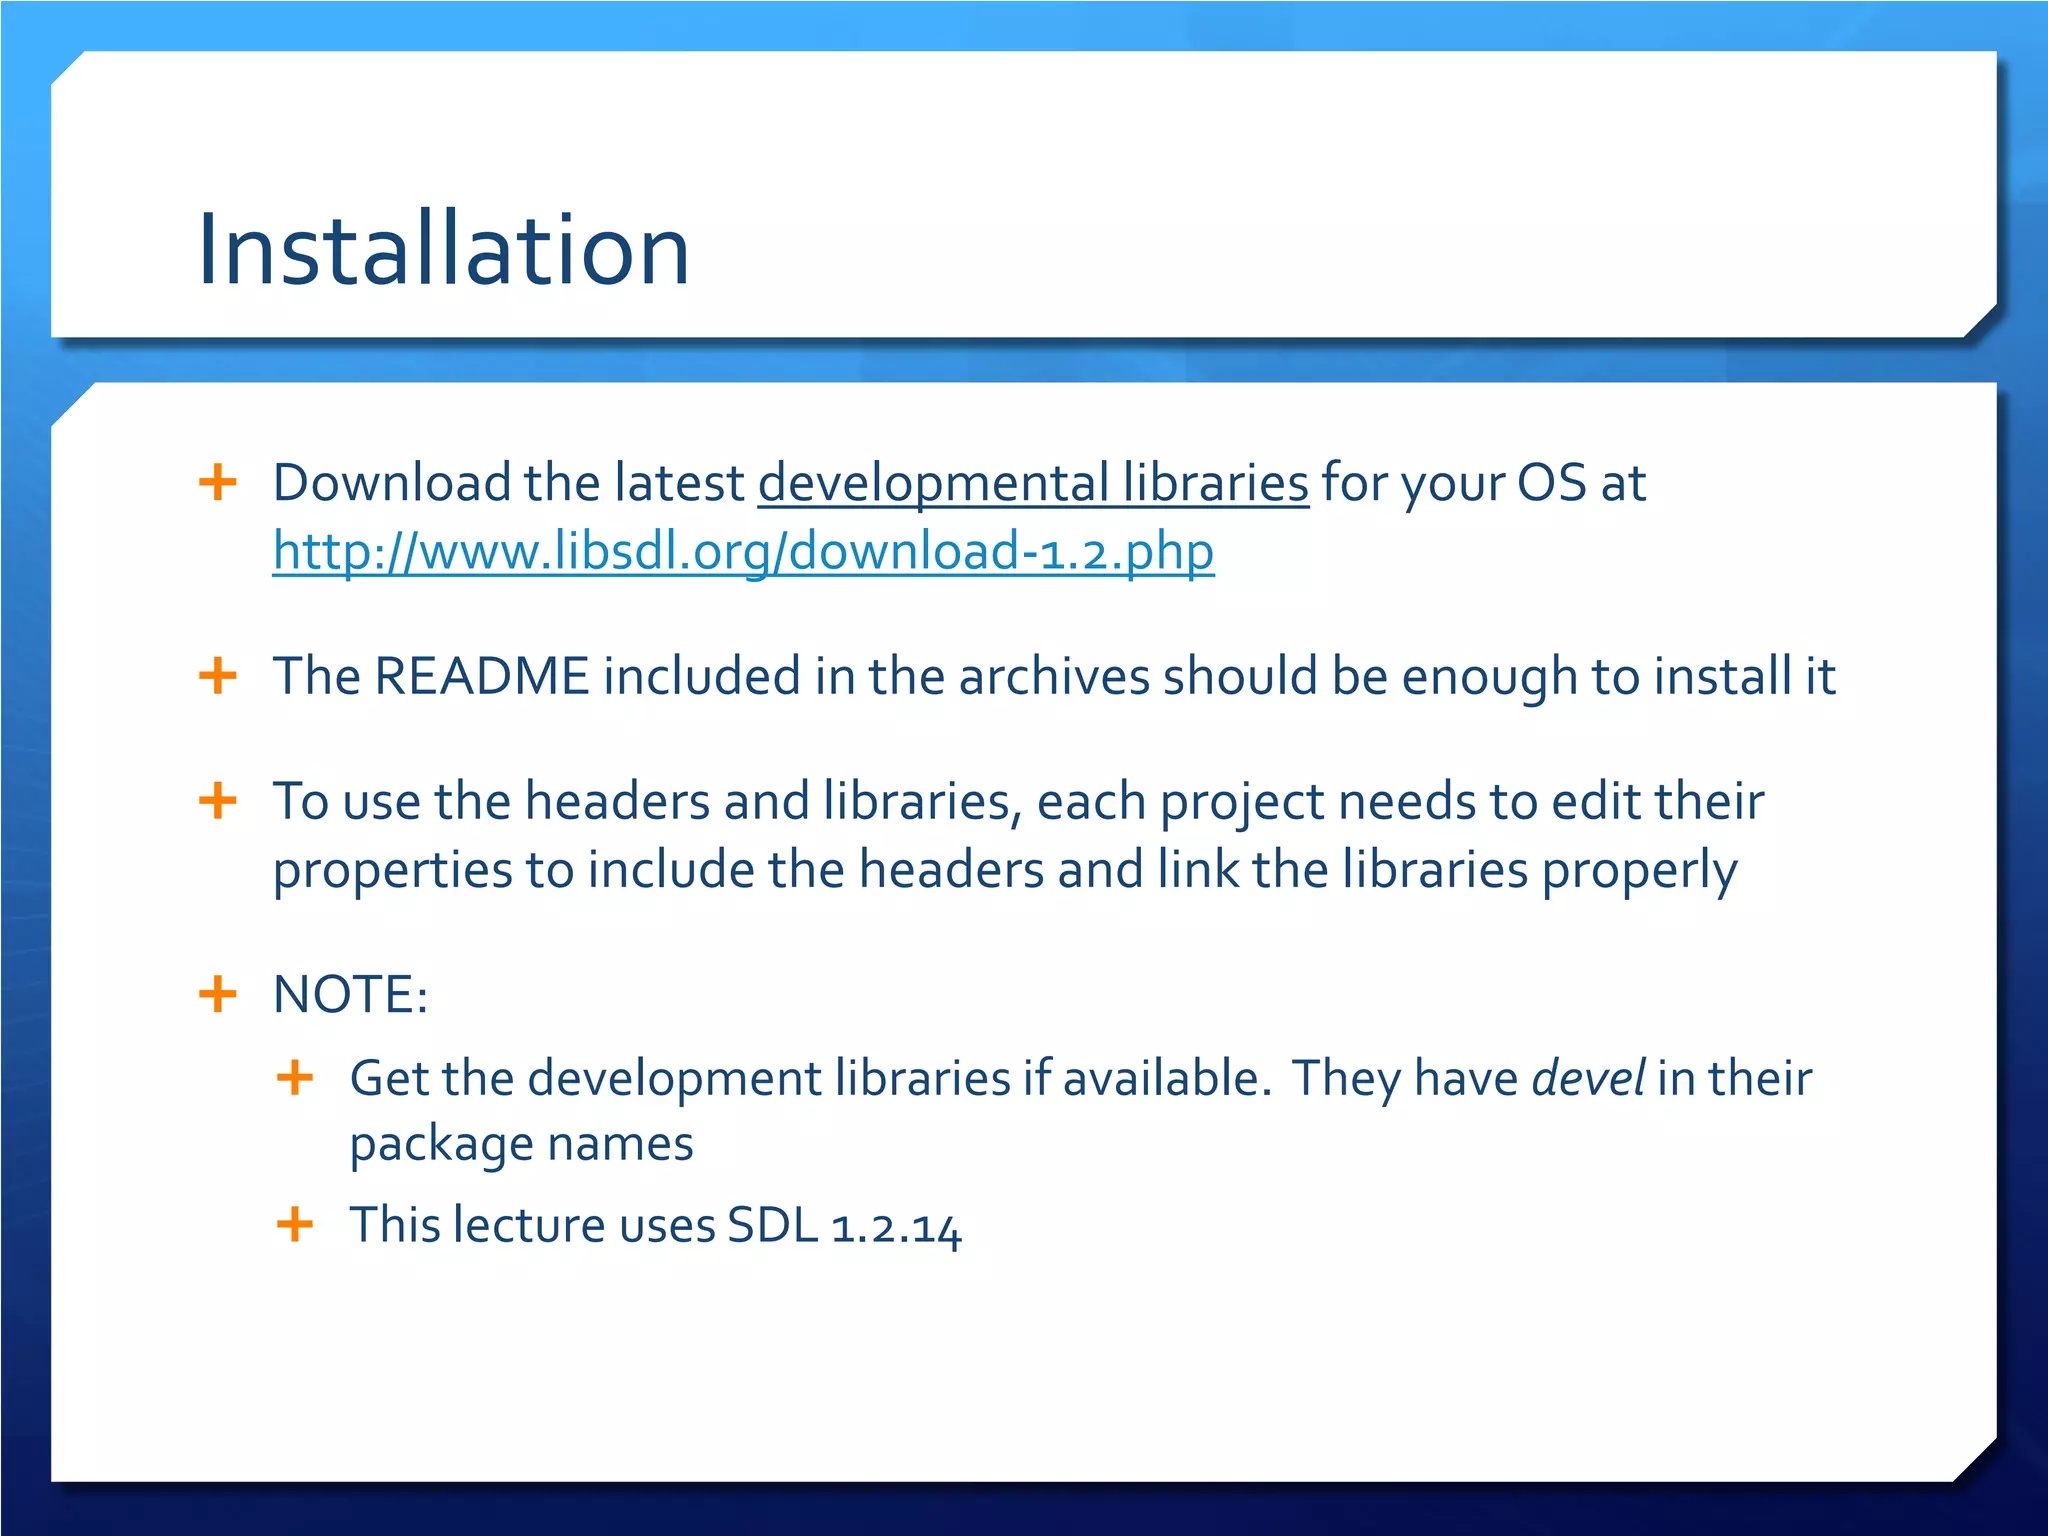Click the sub-bullet plus beside 'Get the development libraries'

[x=295, y=1078]
